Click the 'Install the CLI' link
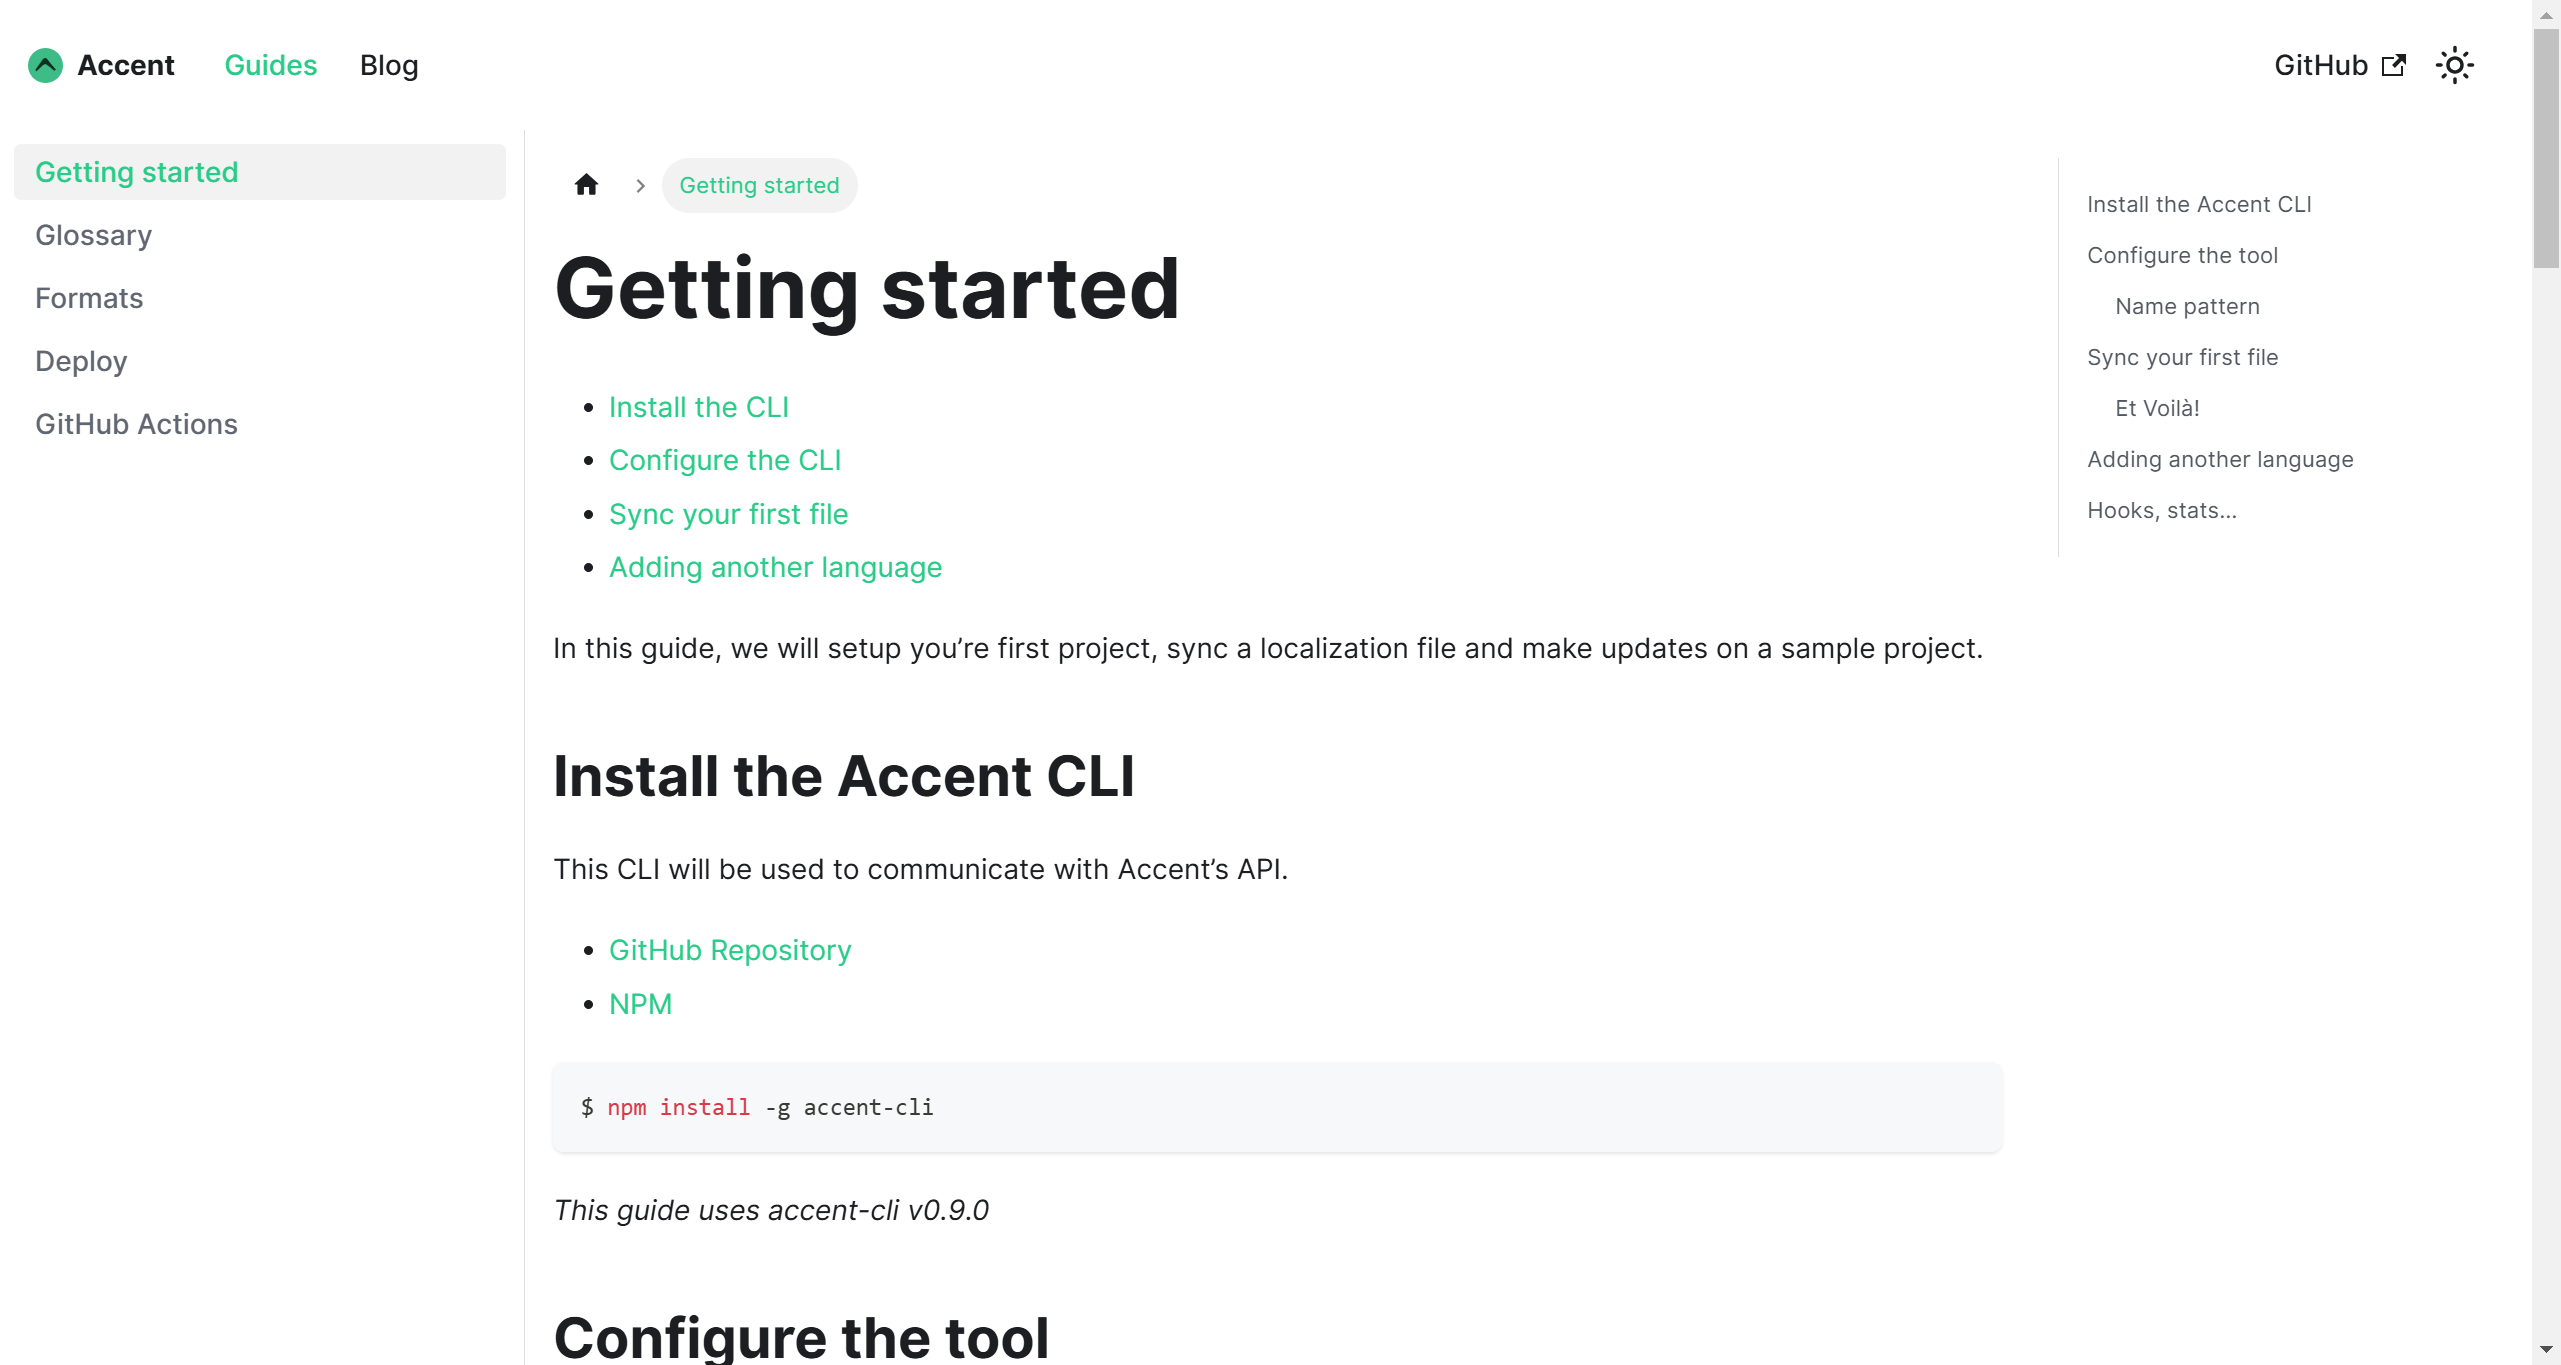This screenshot has height=1365, width=2561. [698, 407]
